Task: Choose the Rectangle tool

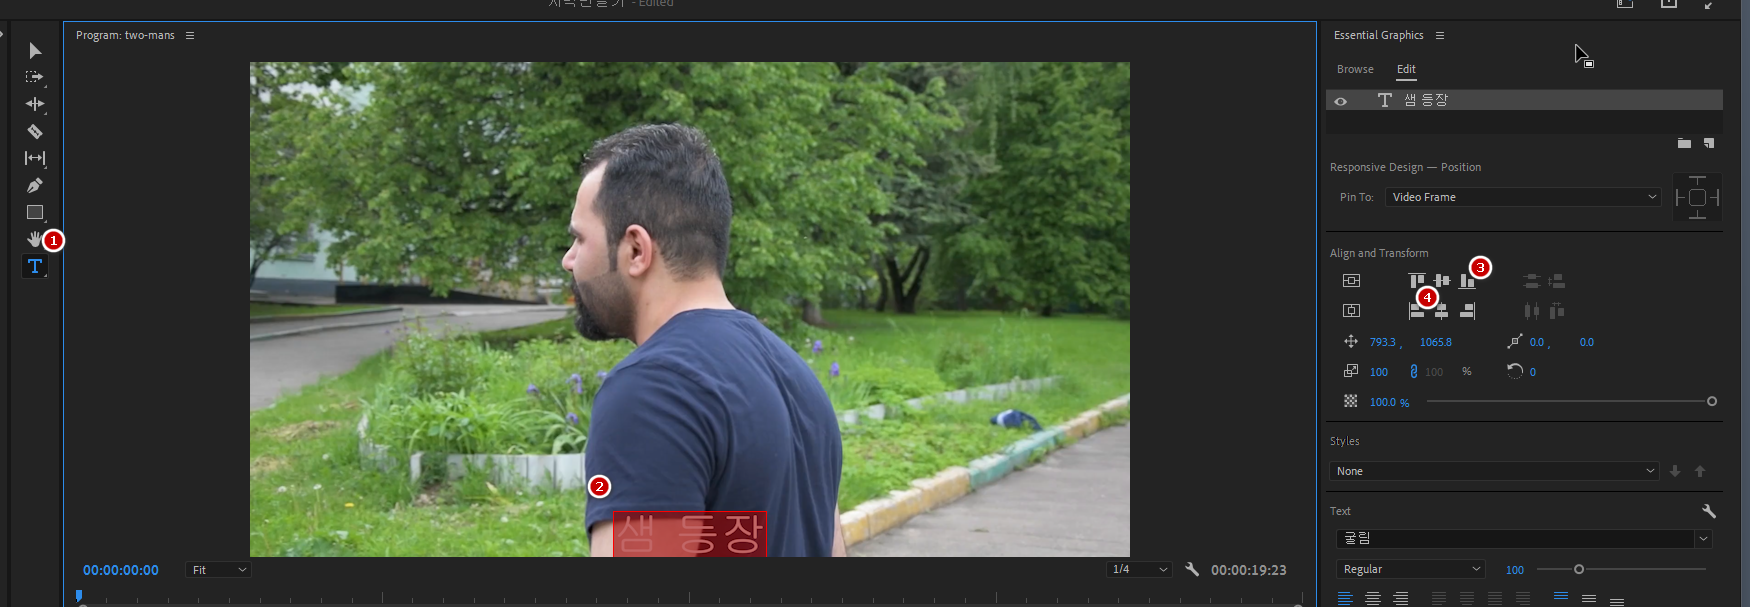Action: point(35,212)
